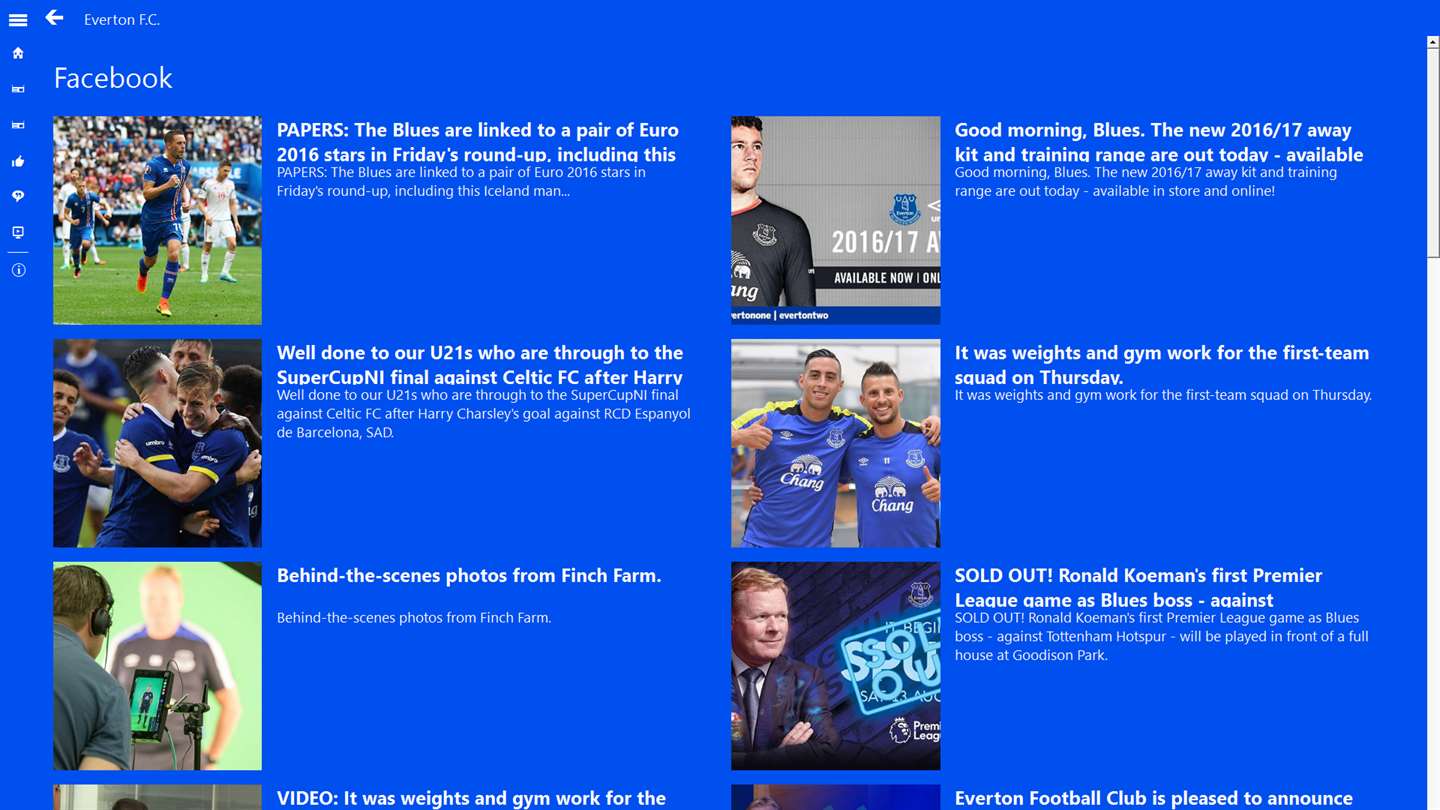This screenshot has height=810, width=1440.
Task: Open Behind-the-scenes photos from Finch Farm
Action: pyautogui.click(x=469, y=576)
